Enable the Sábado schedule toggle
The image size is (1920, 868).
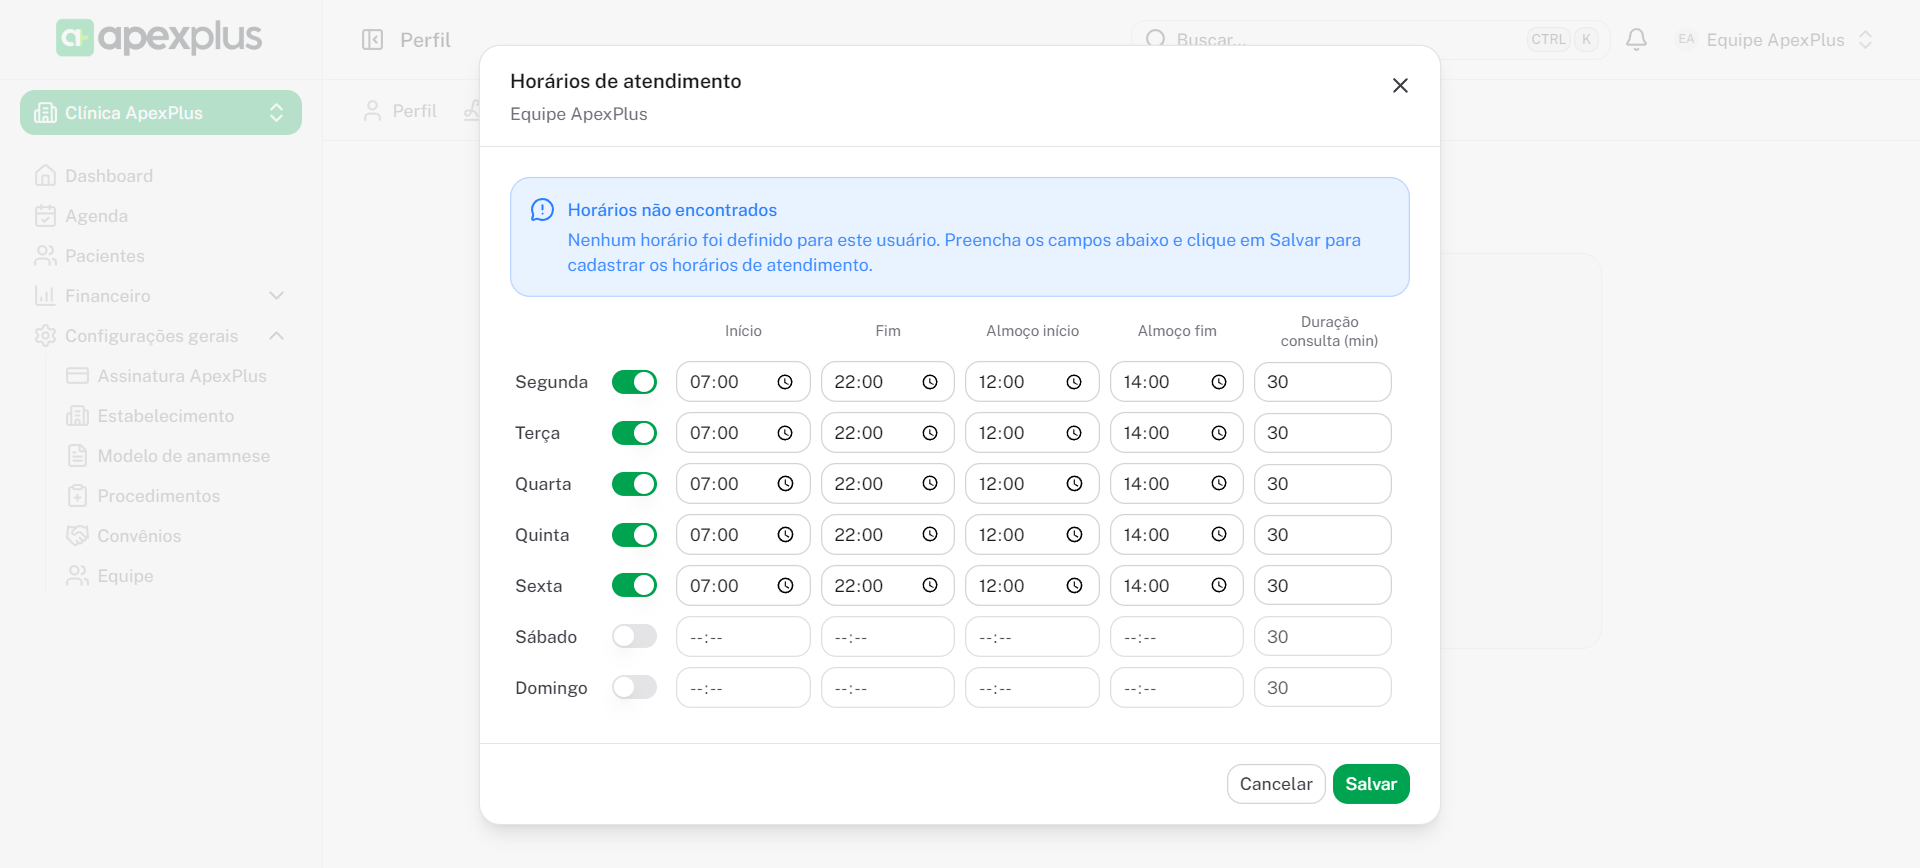[x=634, y=637]
